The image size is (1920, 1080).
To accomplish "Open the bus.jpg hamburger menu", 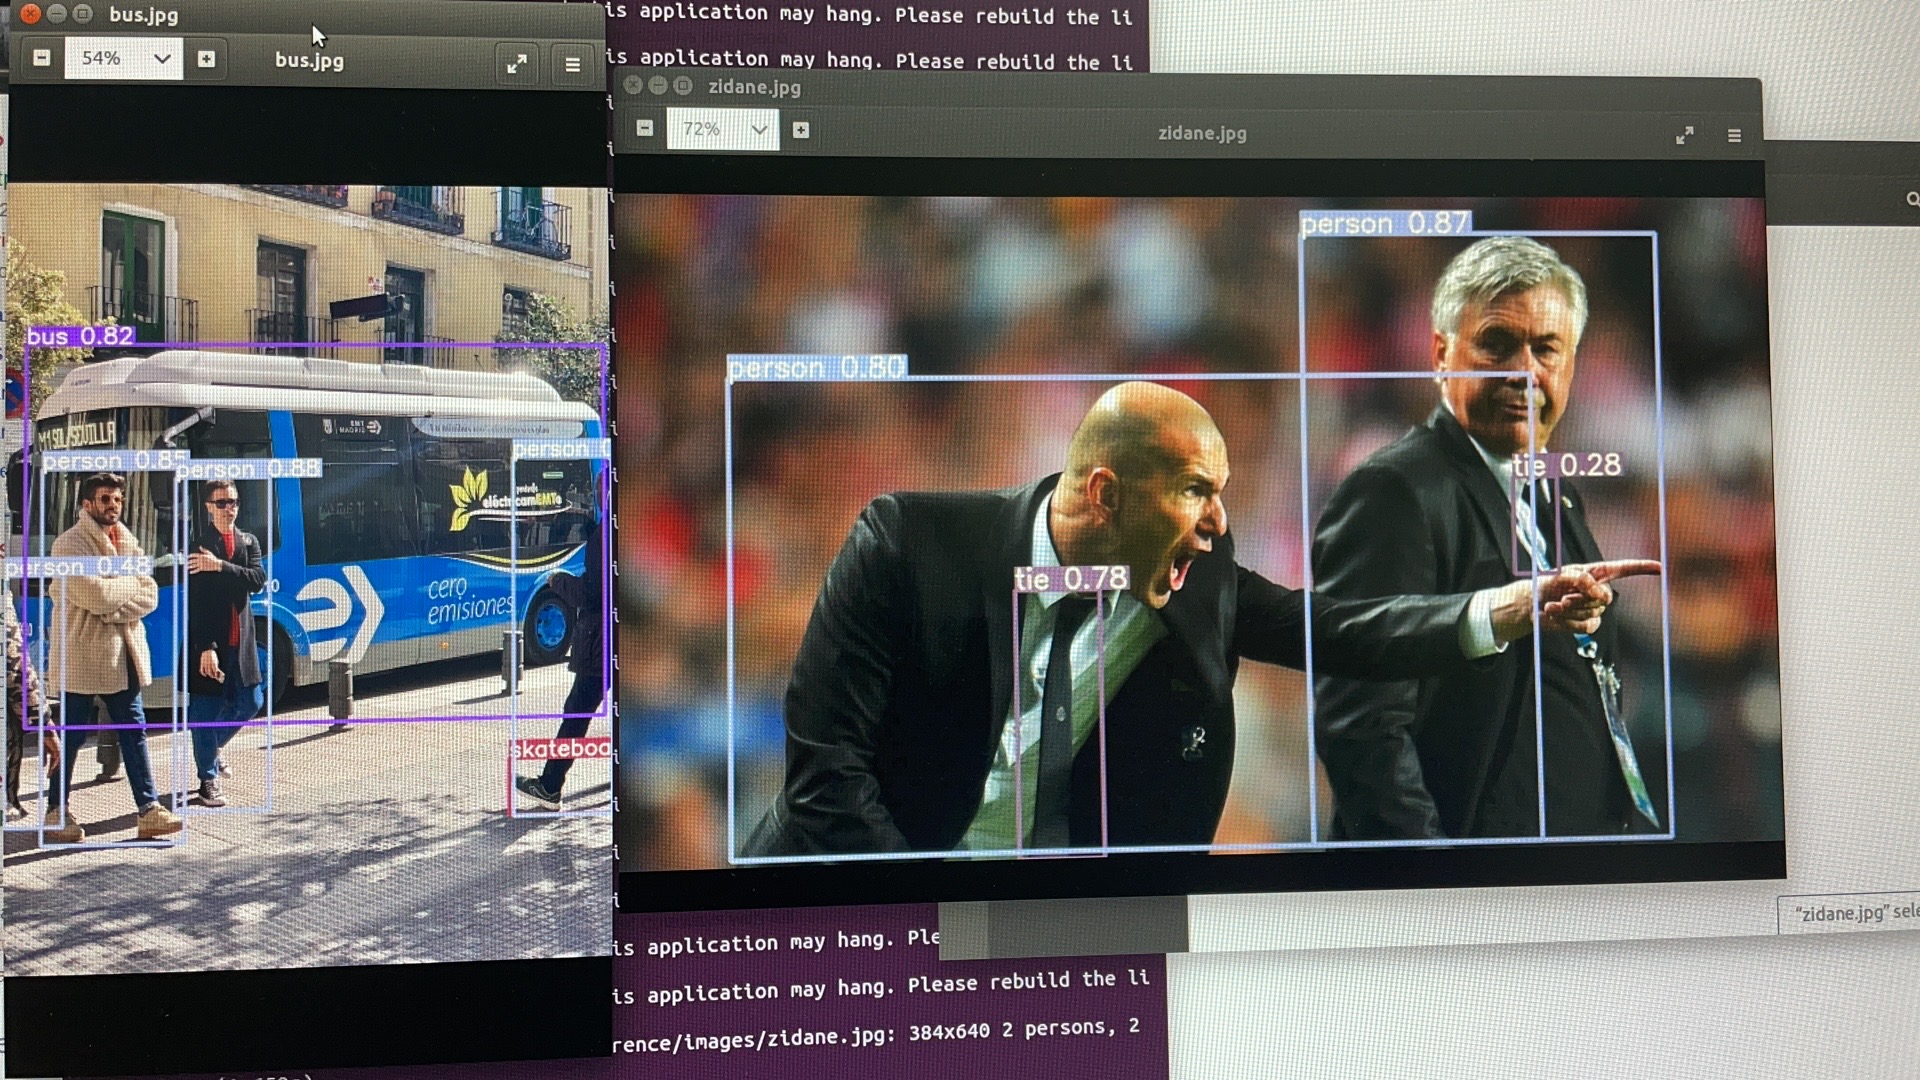I will (x=573, y=65).
